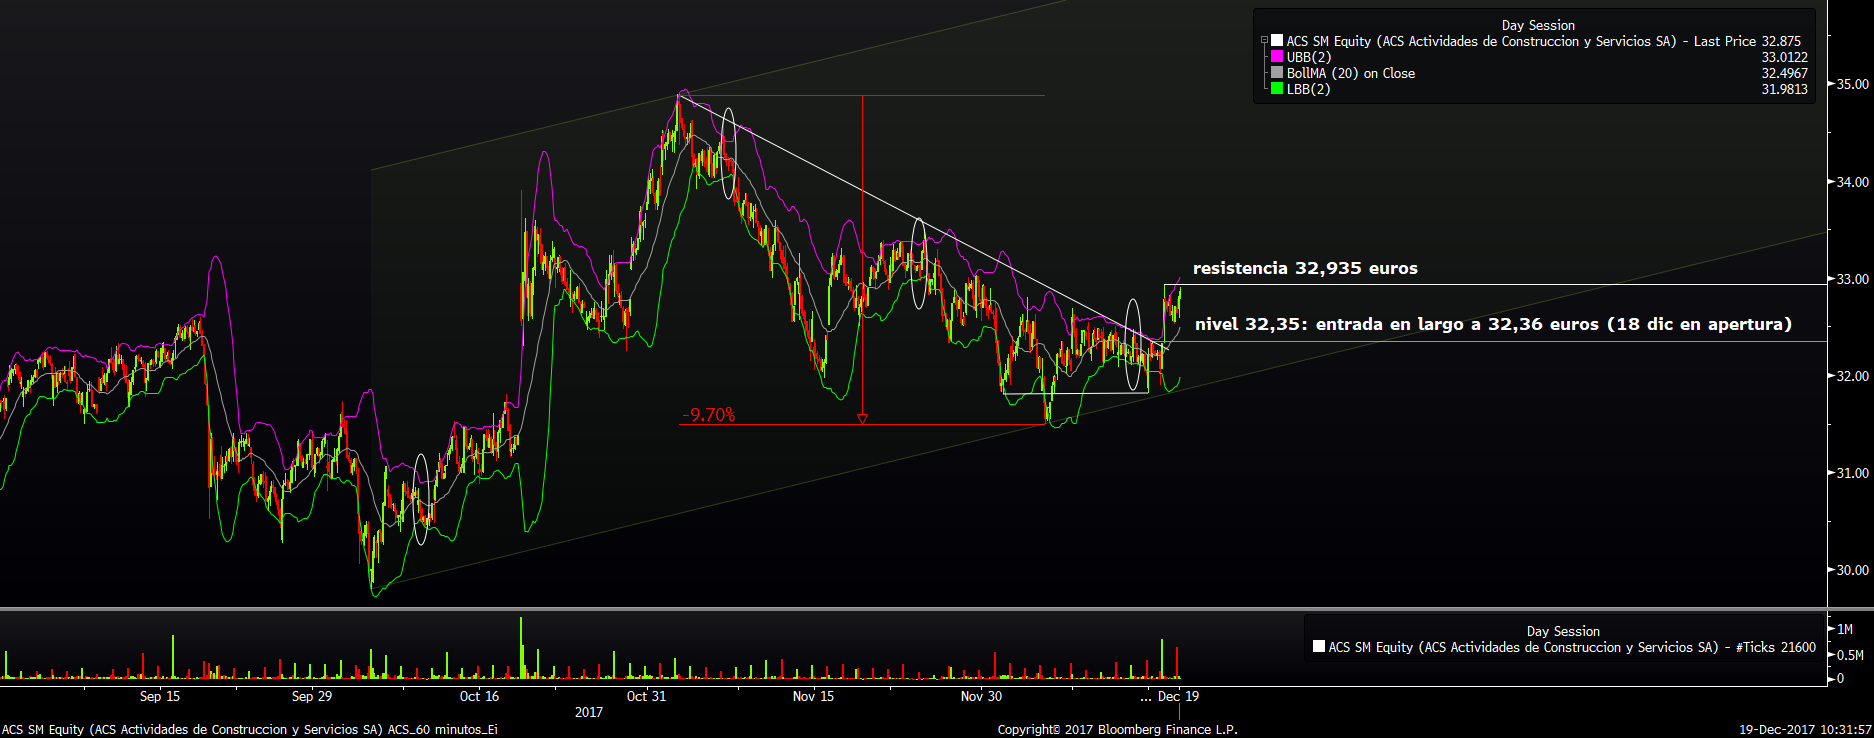Click the UBB value 33.0122
The width and height of the screenshot is (1874, 738).
pos(1784,57)
